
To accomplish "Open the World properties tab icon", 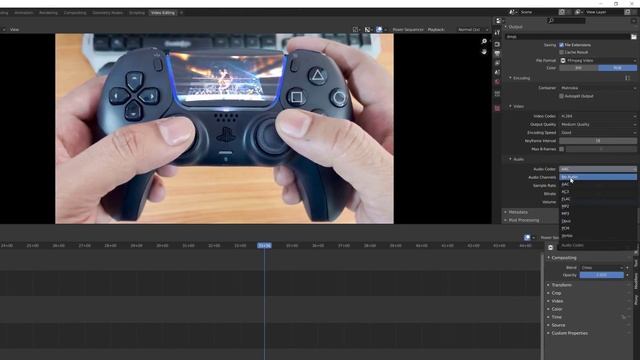I will pos(497,82).
